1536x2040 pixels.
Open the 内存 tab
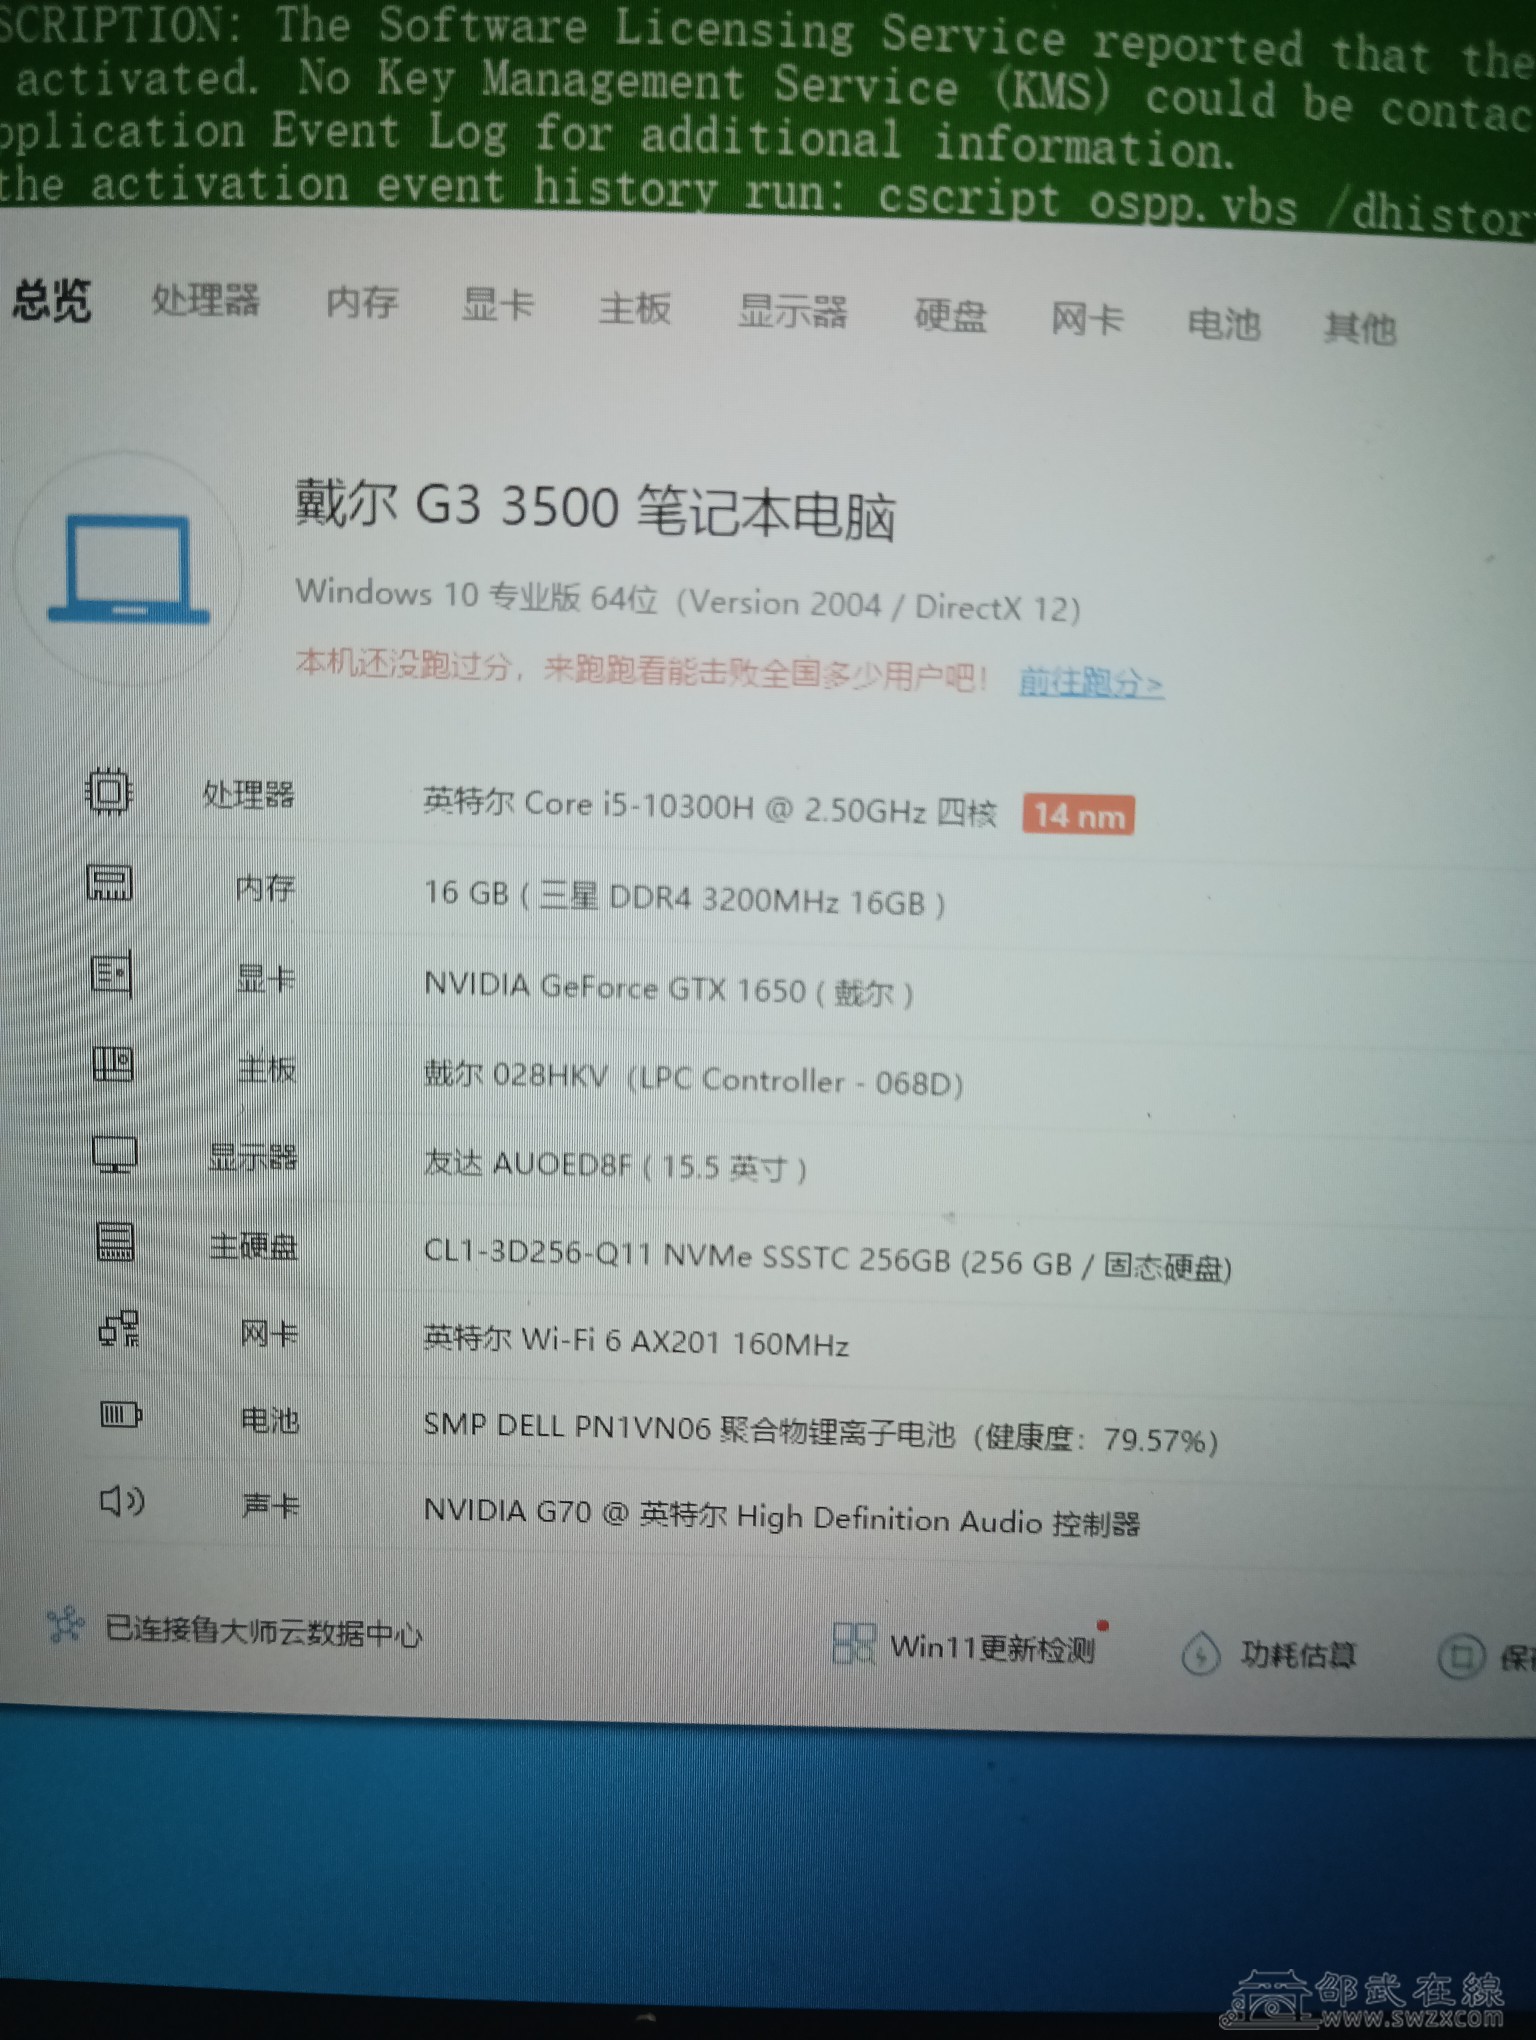(362, 302)
